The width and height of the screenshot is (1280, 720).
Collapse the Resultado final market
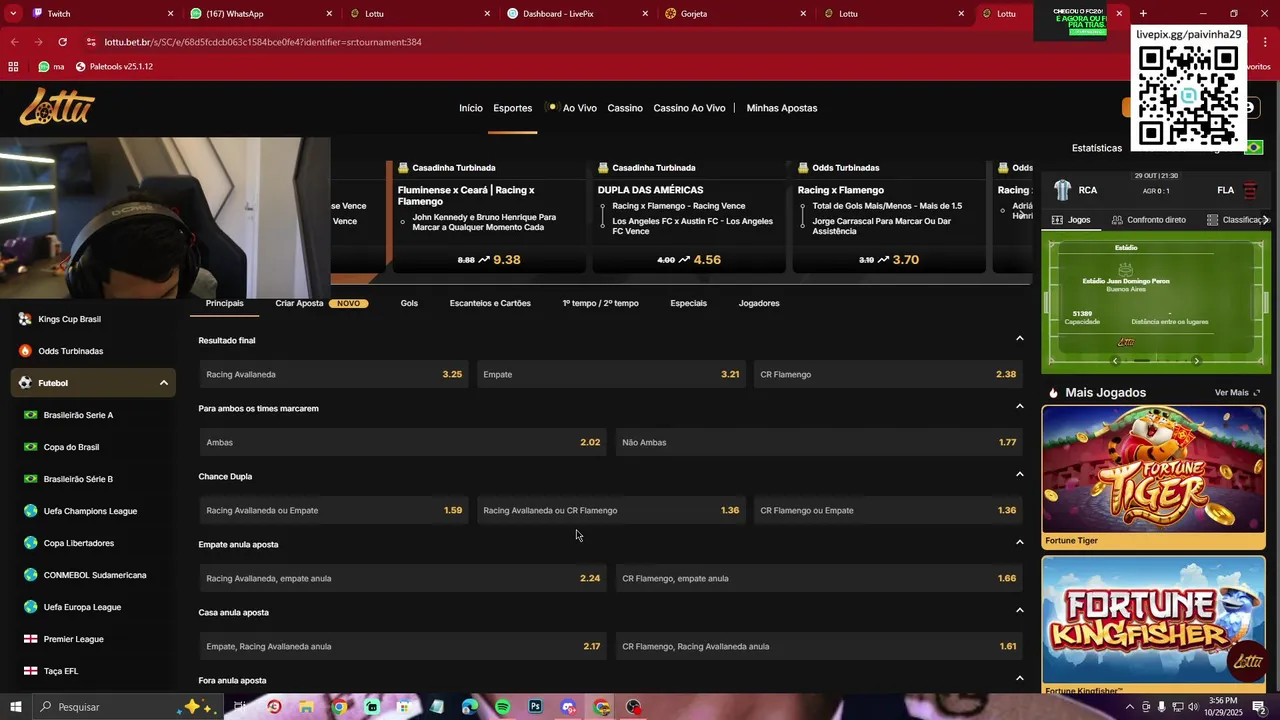(1020, 339)
